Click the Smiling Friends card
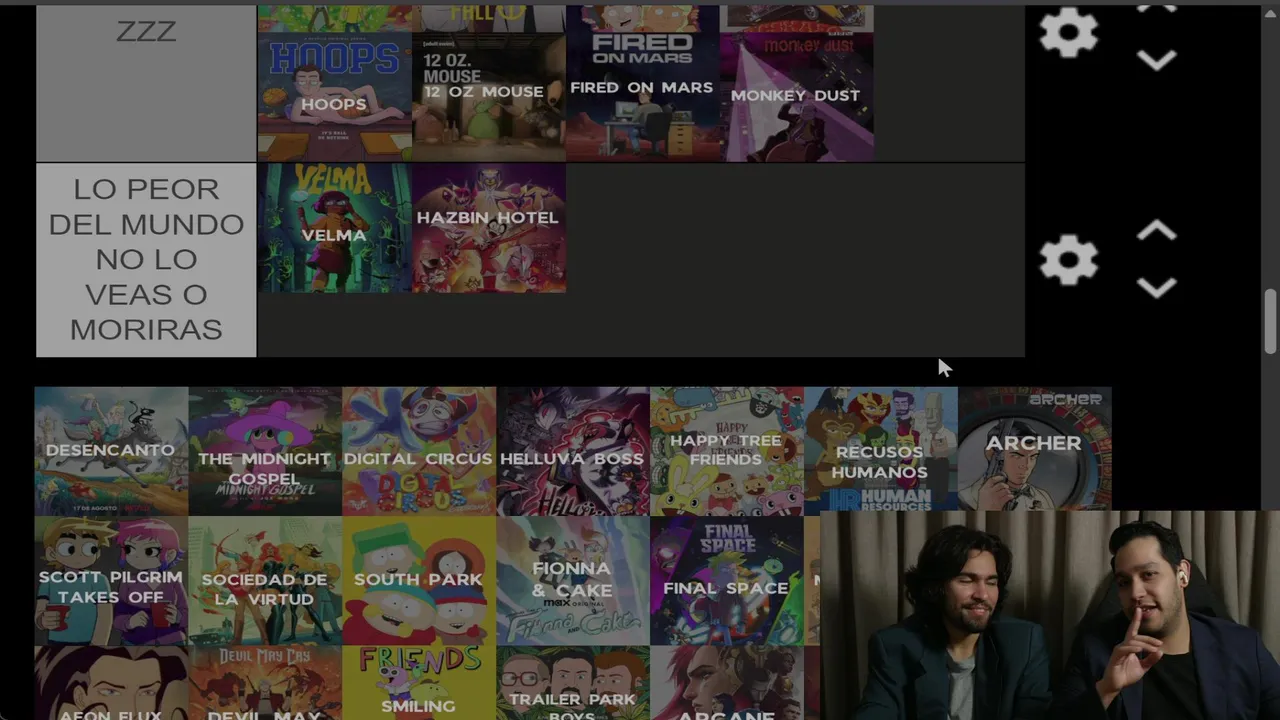The width and height of the screenshot is (1280, 720). pos(419,683)
